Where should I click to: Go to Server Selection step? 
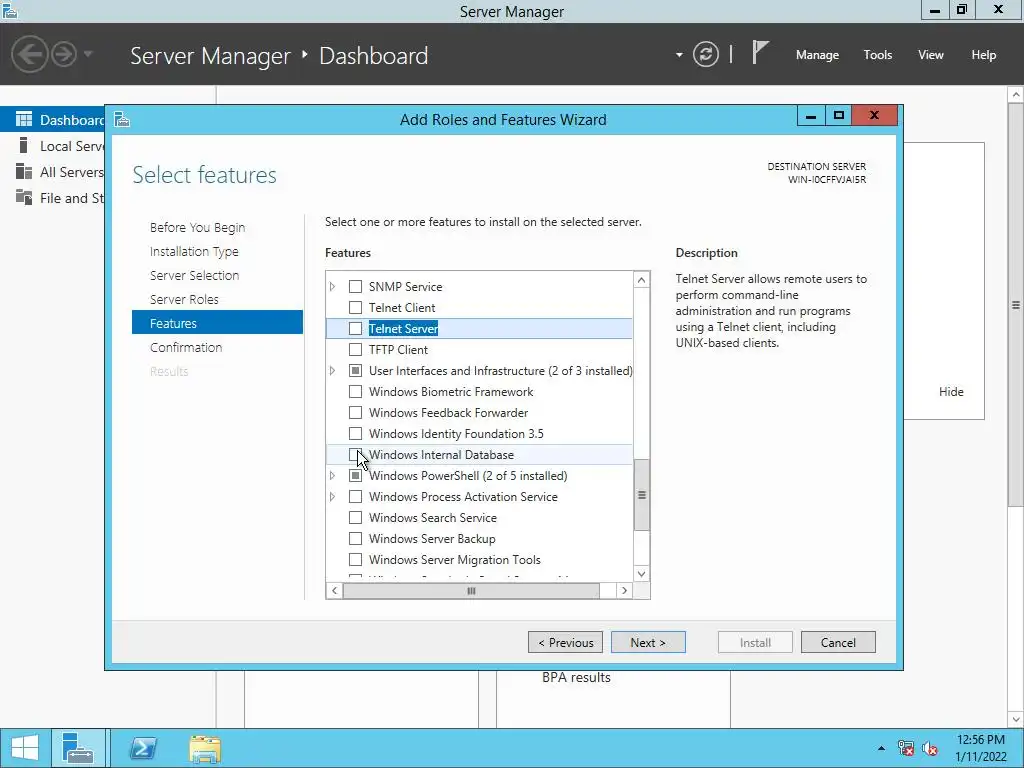[194, 275]
